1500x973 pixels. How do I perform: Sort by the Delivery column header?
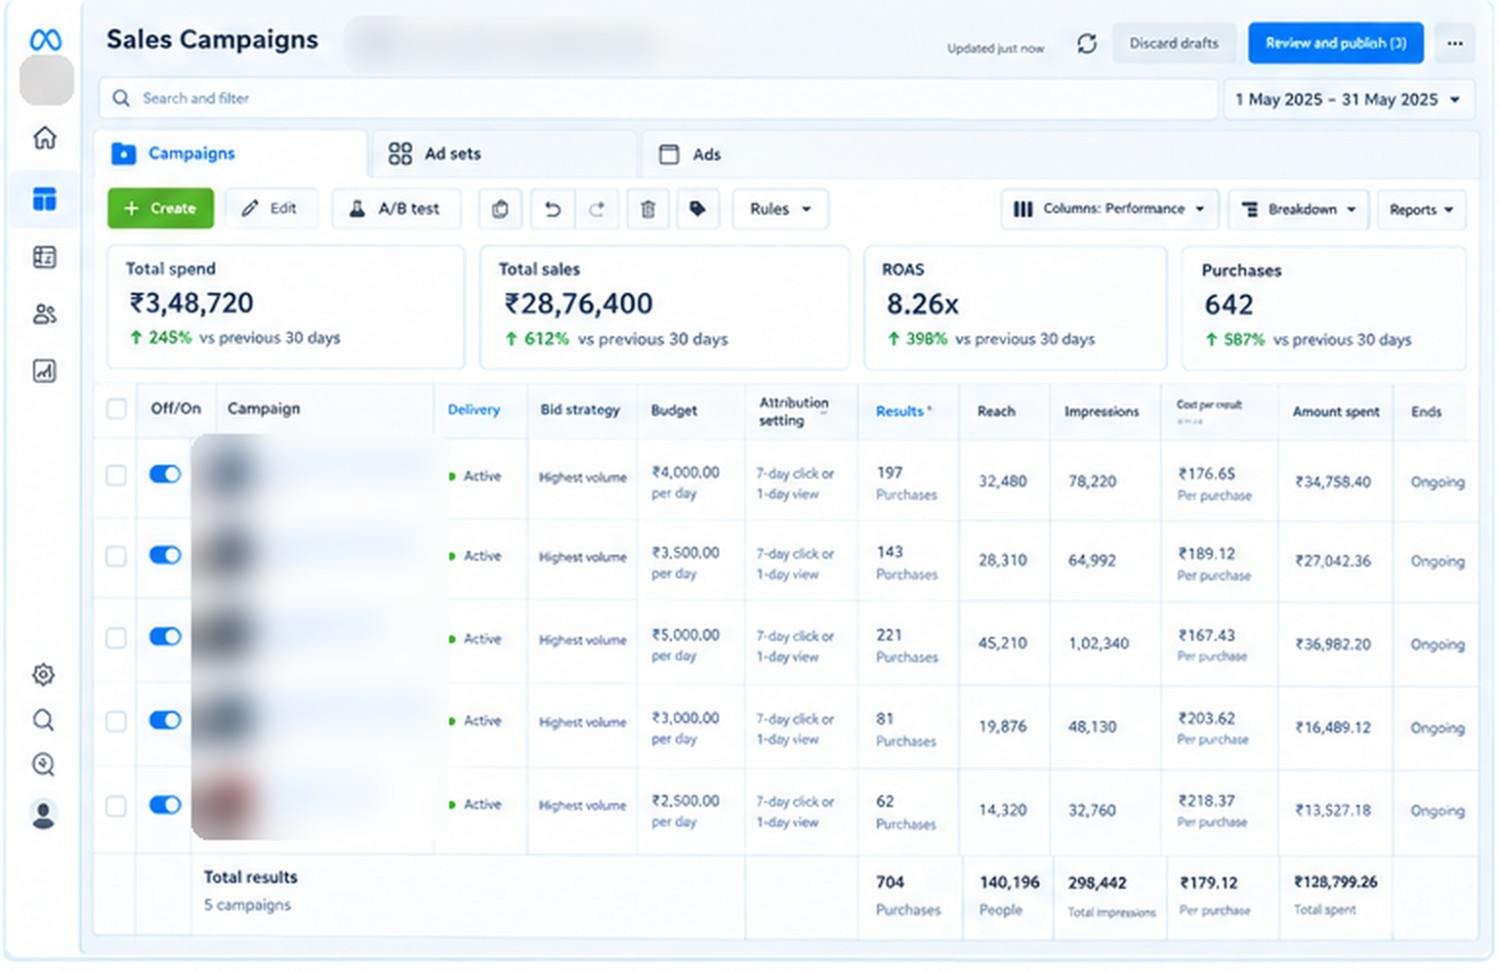474,409
